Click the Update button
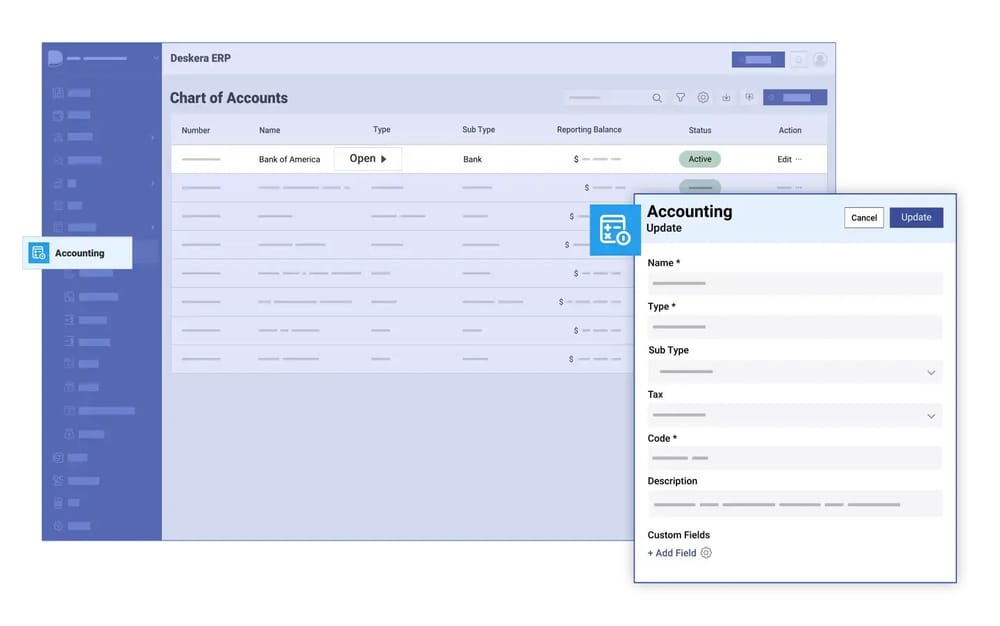The image size is (1000, 626). tap(916, 217)
